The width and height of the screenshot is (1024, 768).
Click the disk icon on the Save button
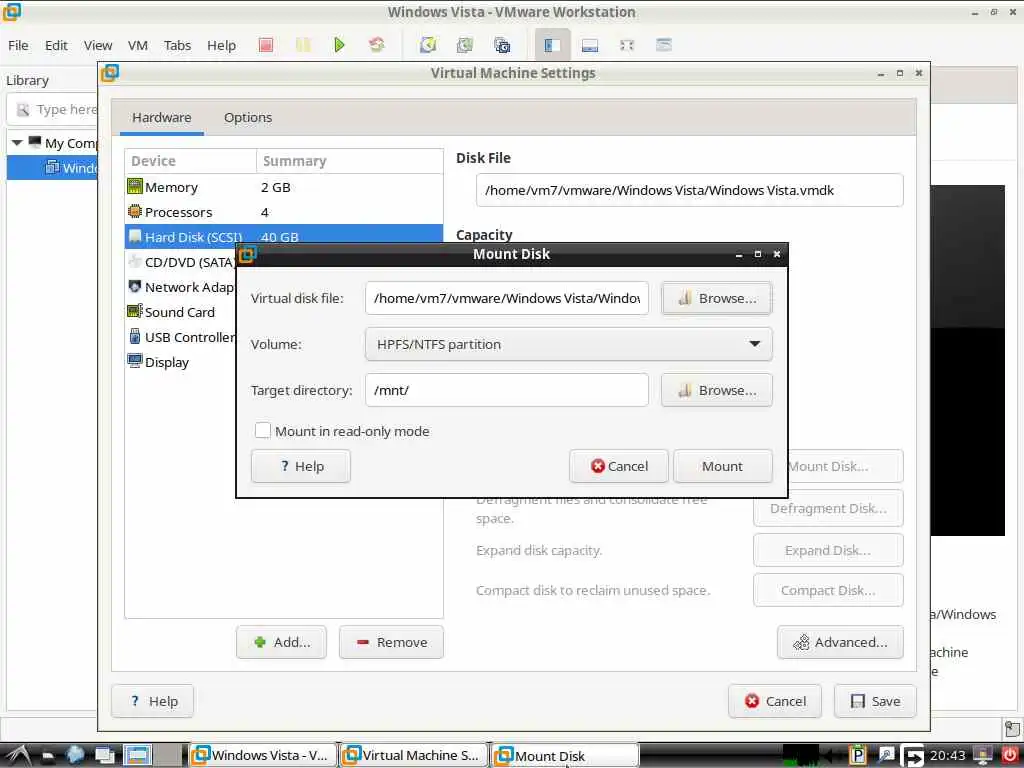(x=857, y=701)
